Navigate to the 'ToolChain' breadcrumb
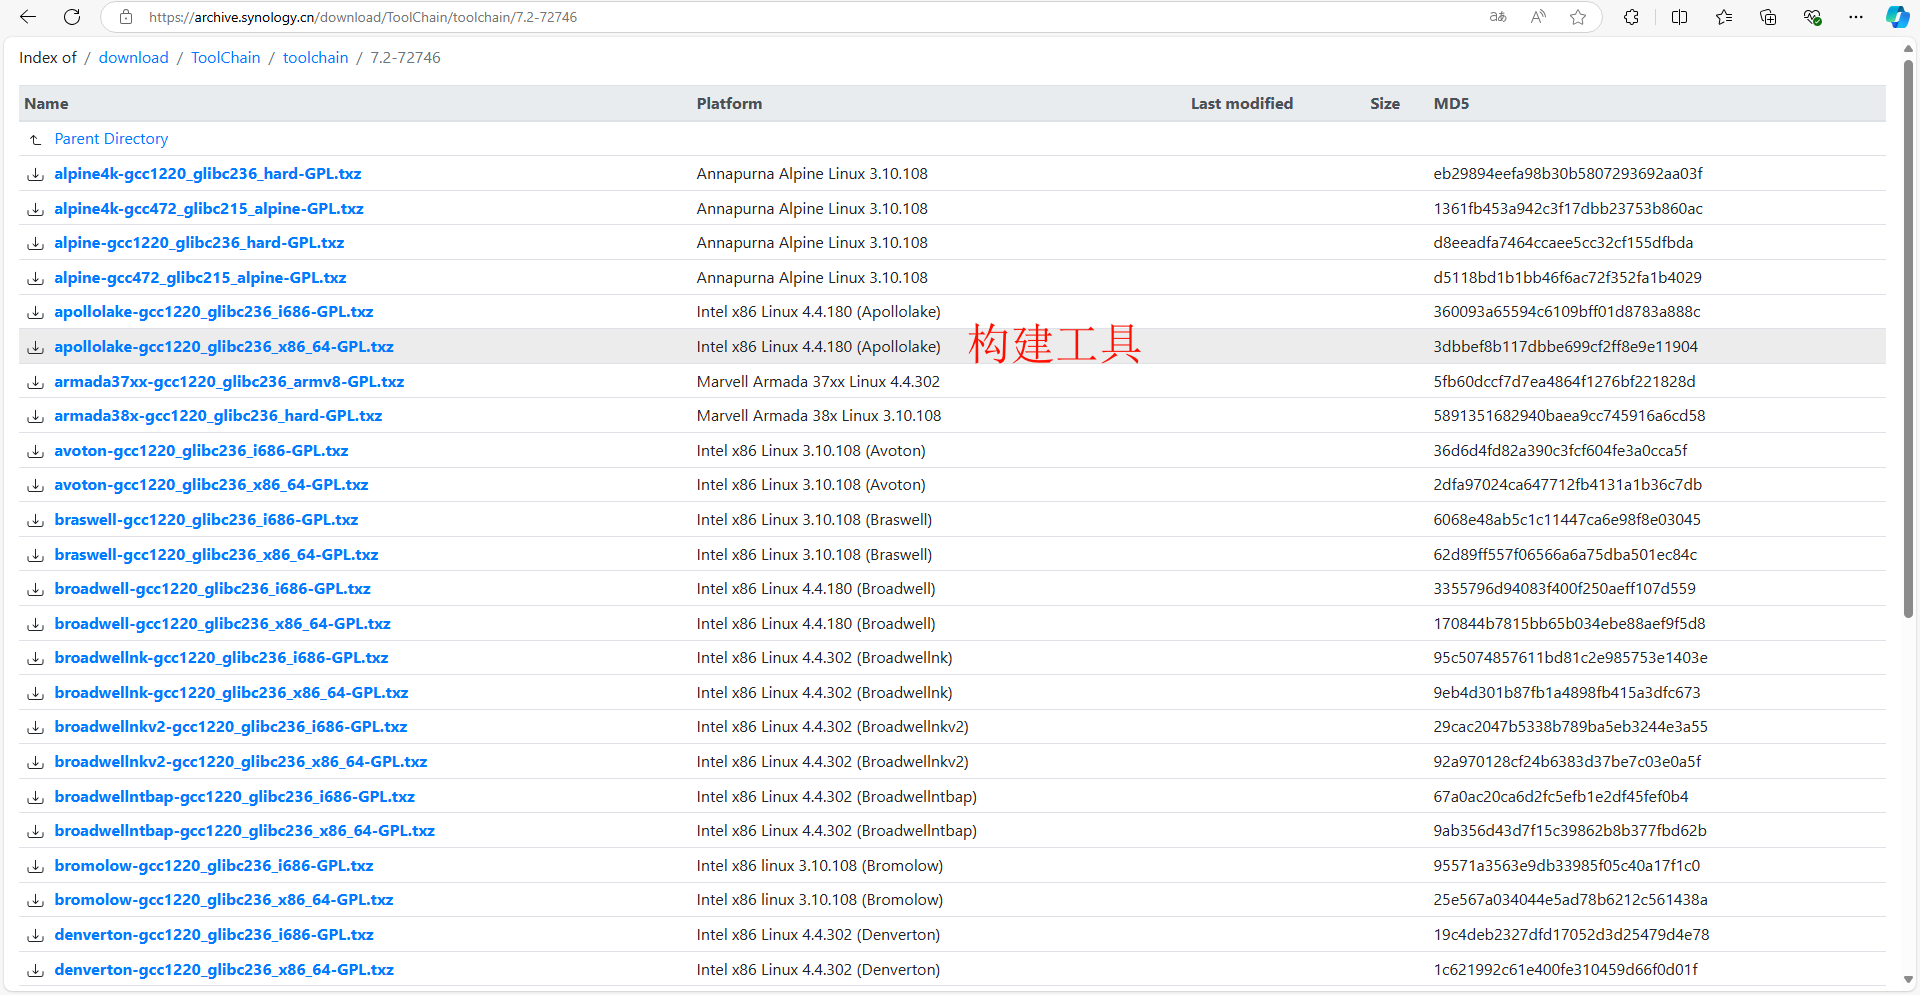This screenshot has width=1920, height=995. [x=225, y=58]
